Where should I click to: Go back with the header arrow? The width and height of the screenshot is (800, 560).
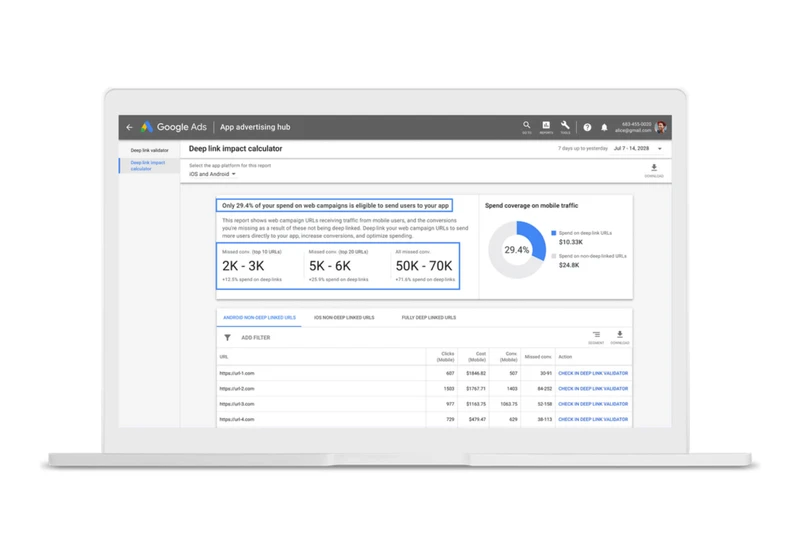[x=130, y=127]
